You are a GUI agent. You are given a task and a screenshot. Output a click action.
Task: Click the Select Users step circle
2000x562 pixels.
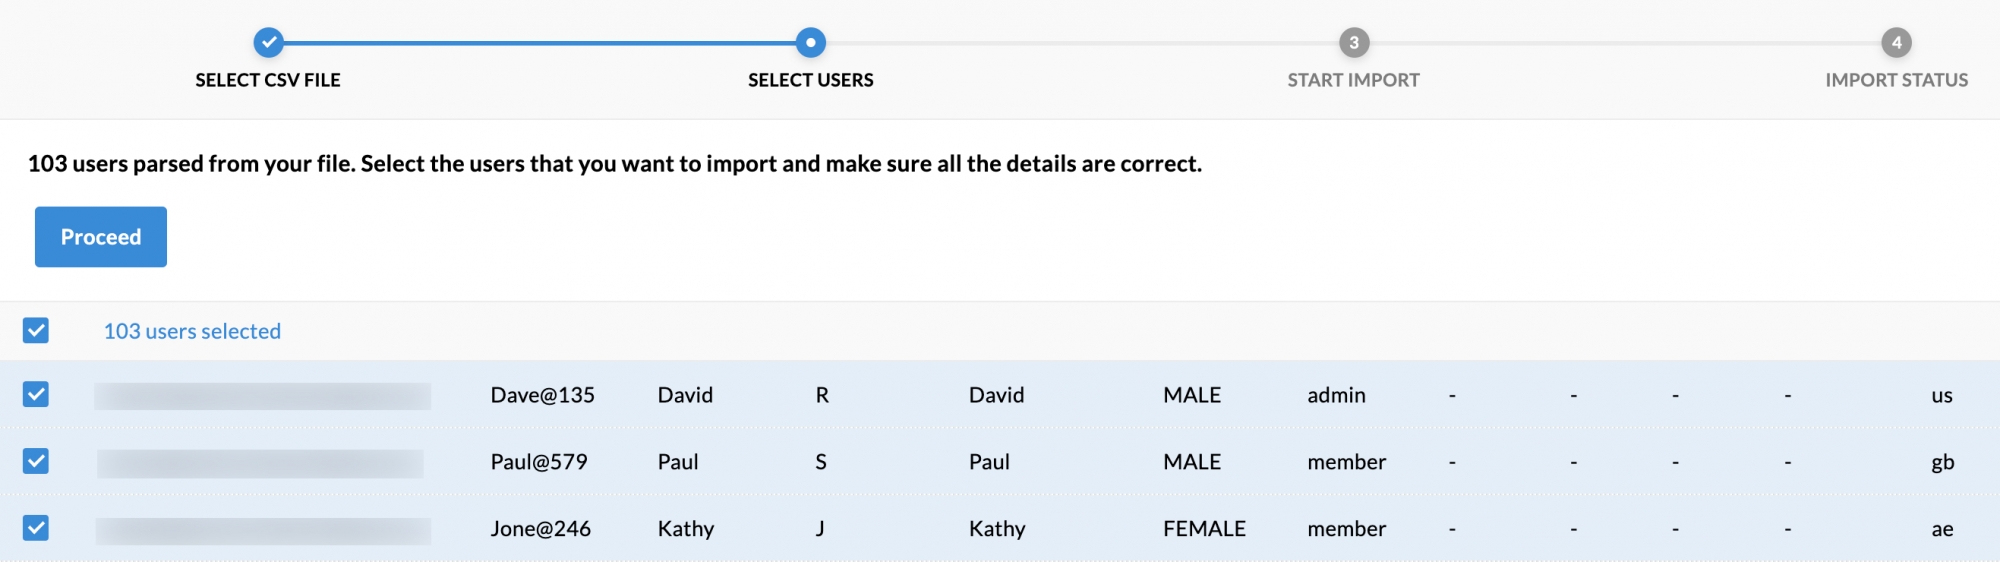810,42
